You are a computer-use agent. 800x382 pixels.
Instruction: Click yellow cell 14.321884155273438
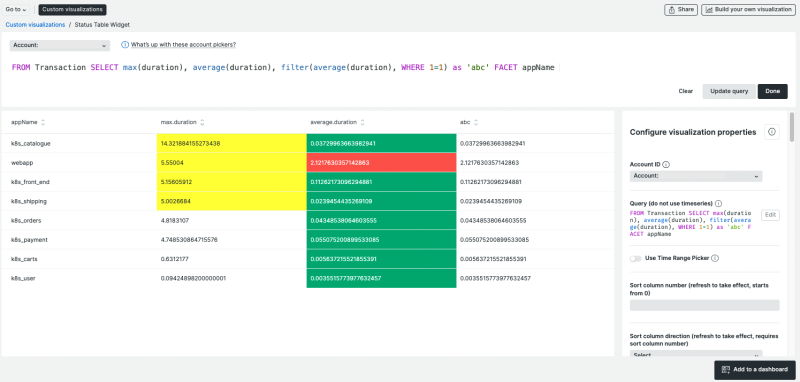pos(232,144)
